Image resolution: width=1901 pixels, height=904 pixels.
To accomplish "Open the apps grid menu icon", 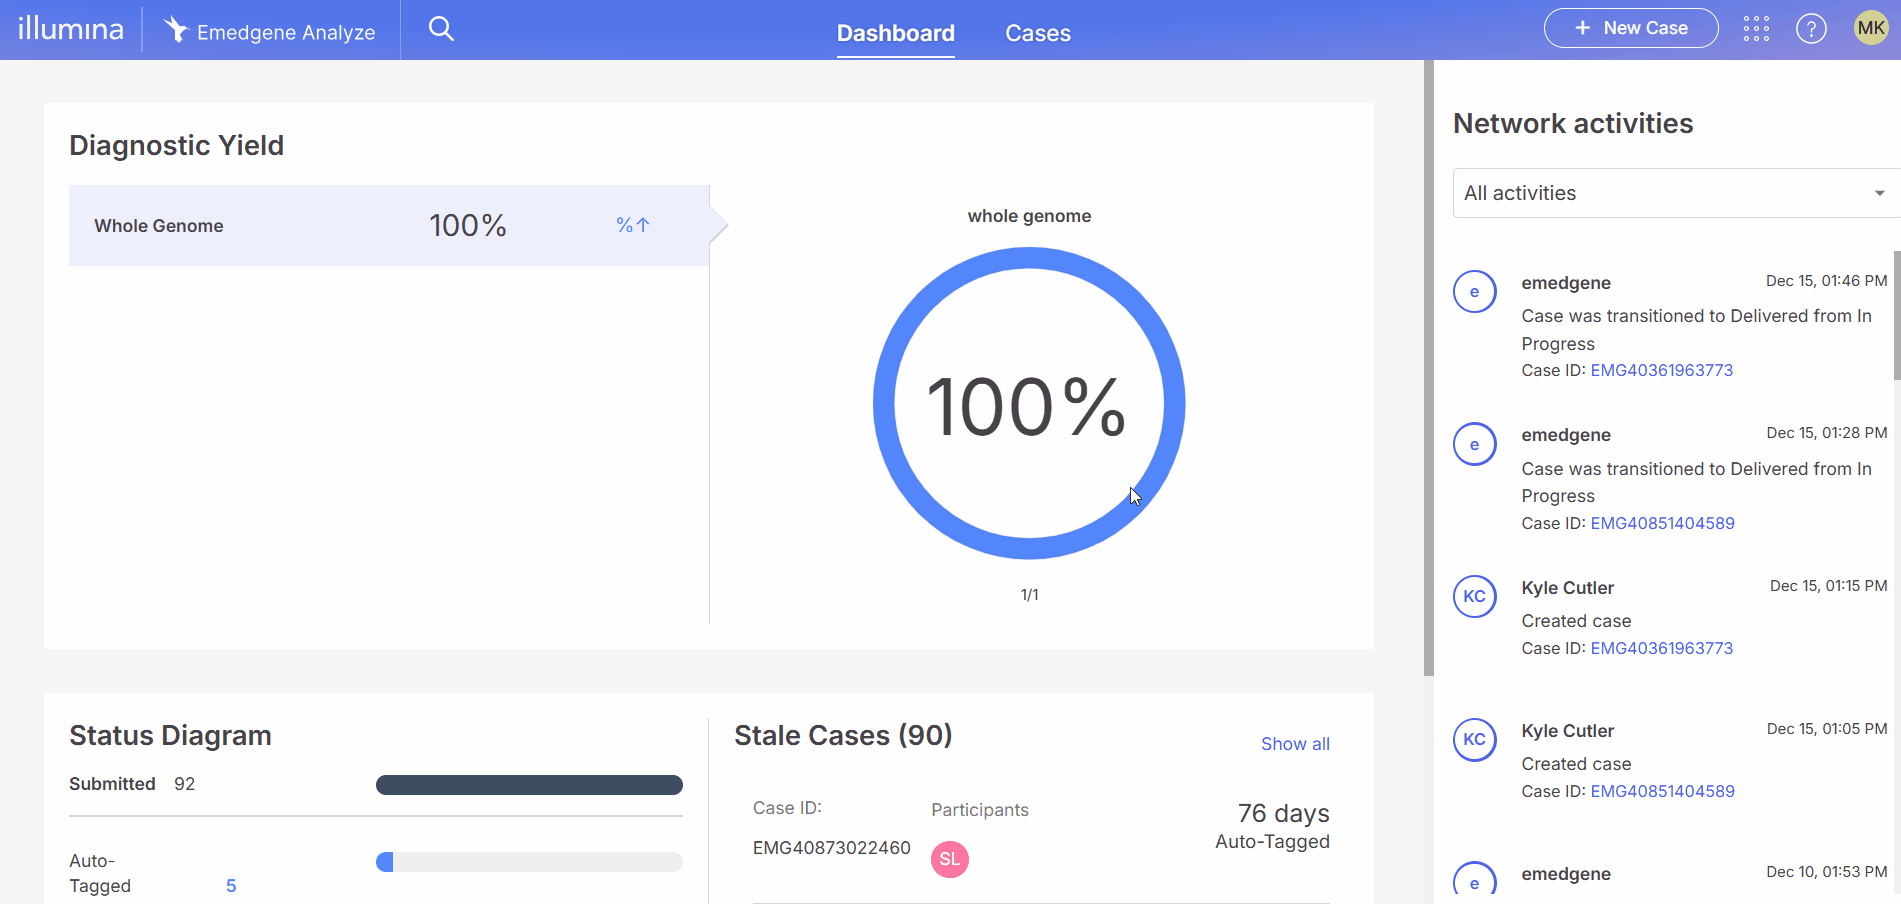I will coord(1756,29).
